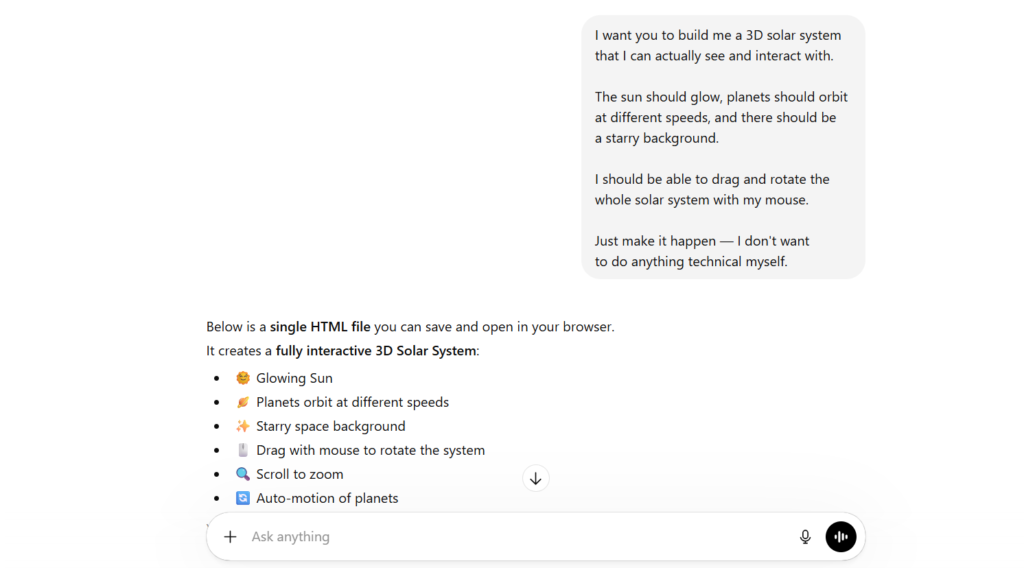Click the magnifier emoji beside Scroll to zoom

(x=243, y=474)
